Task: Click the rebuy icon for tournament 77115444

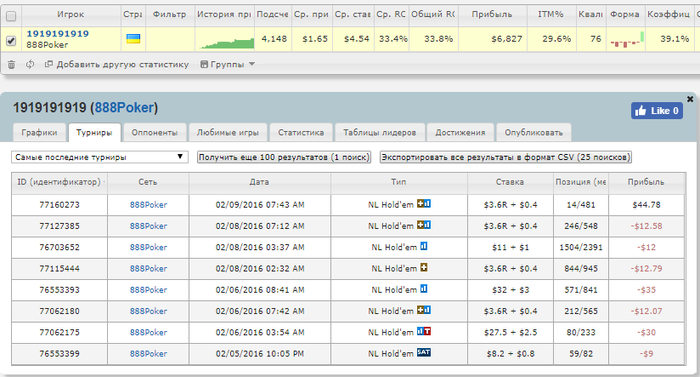Action: click(x=424, y=268)
